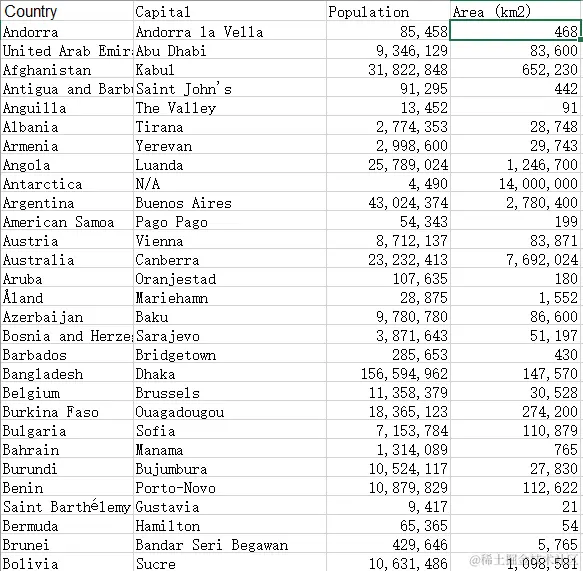583x571 pixels.
Task: Click the Bahrain country cell
Action: click(x=67, y=448)
